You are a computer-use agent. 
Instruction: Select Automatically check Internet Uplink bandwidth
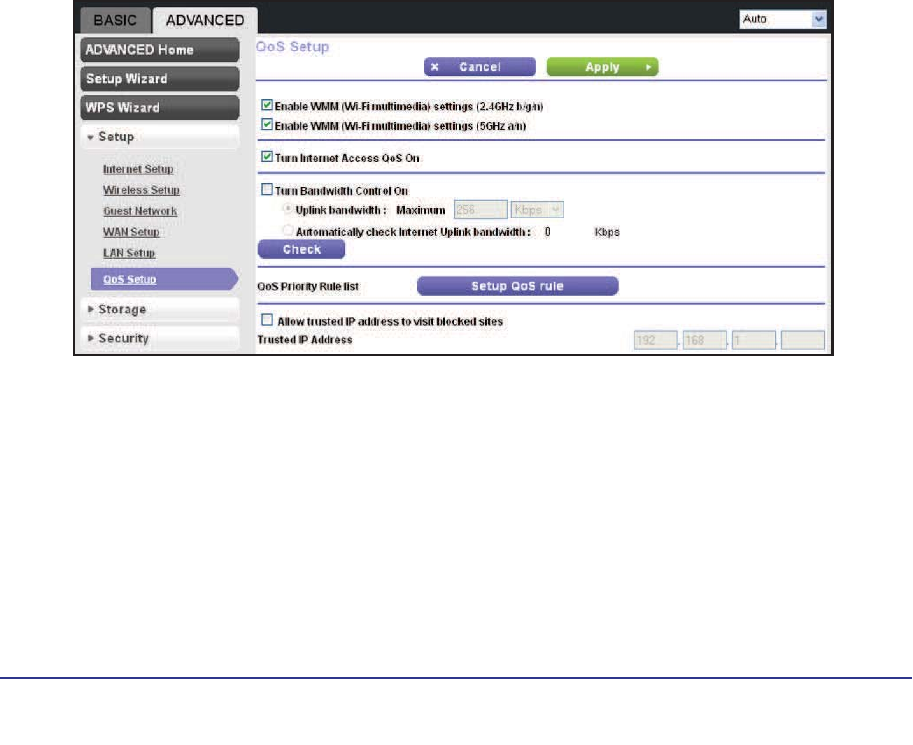click(x=287, y=231)
